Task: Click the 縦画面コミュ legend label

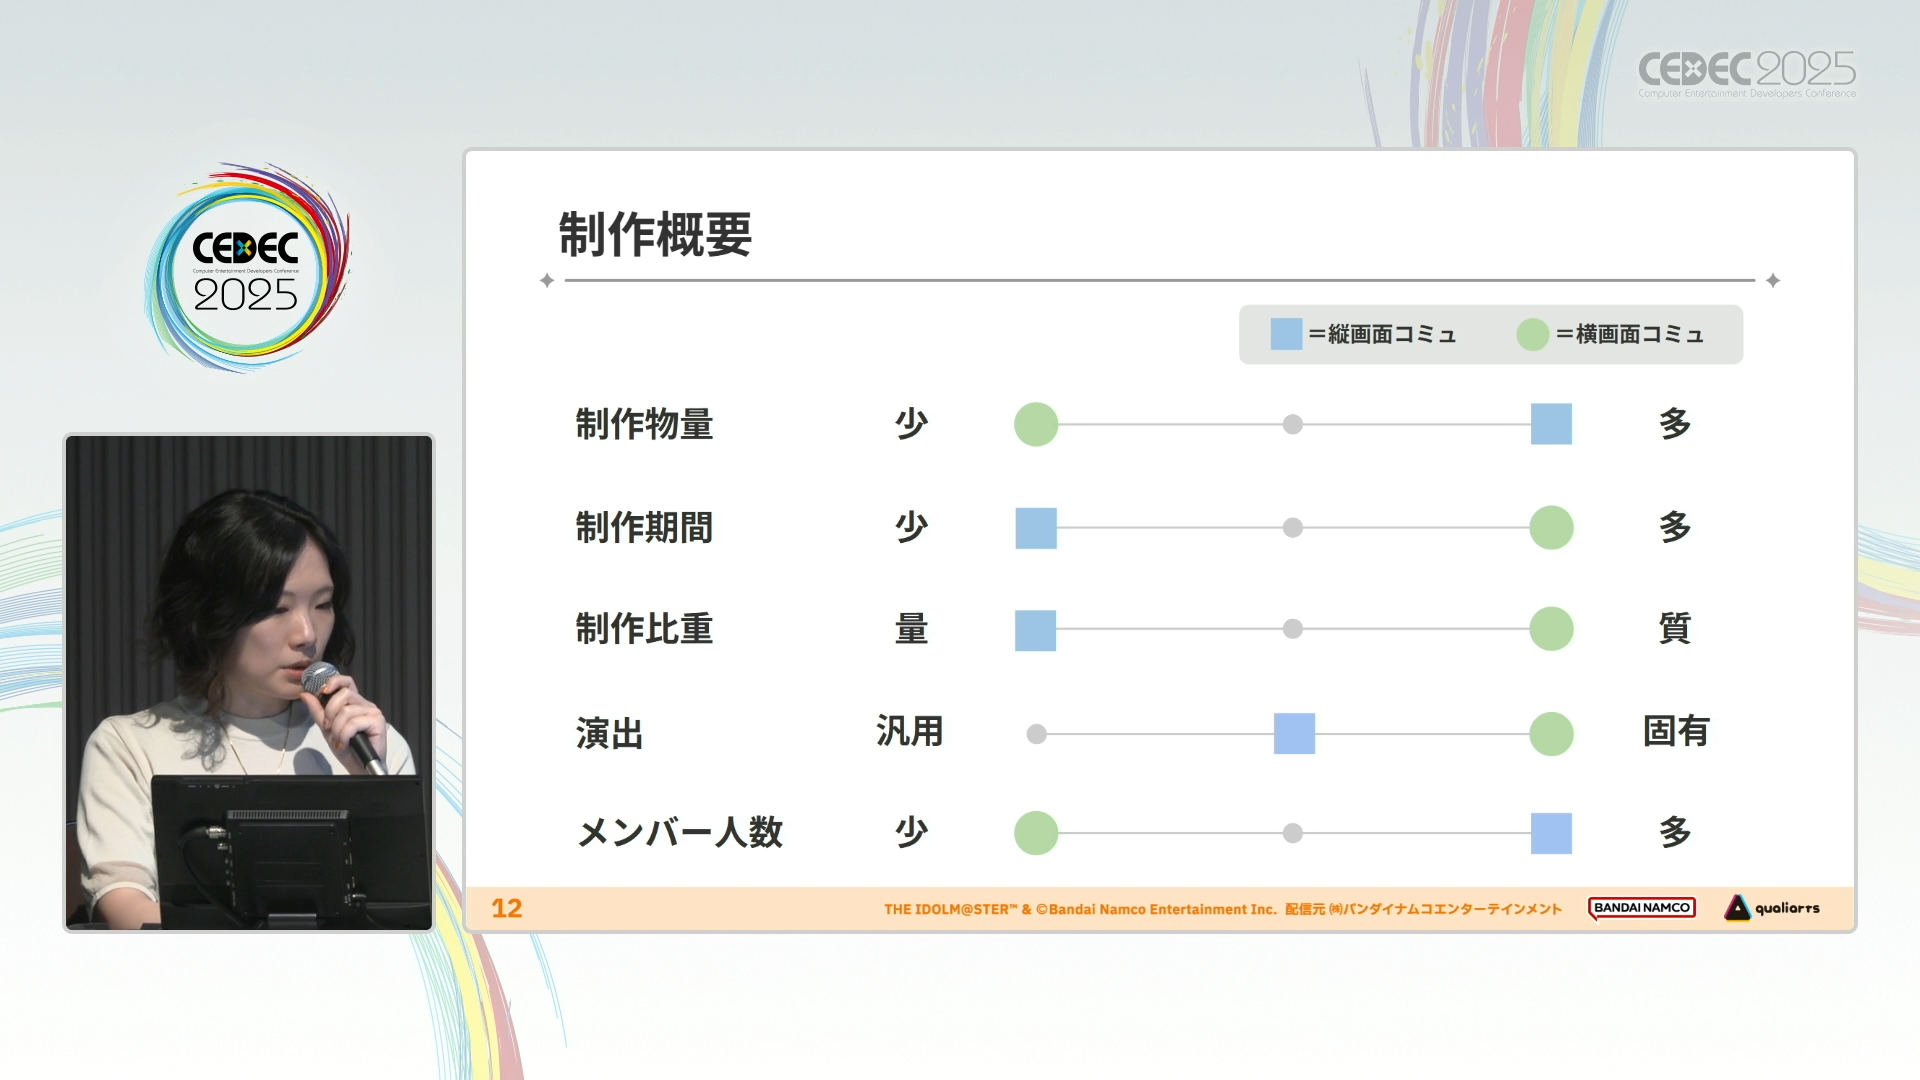Action: (1391, 334)
